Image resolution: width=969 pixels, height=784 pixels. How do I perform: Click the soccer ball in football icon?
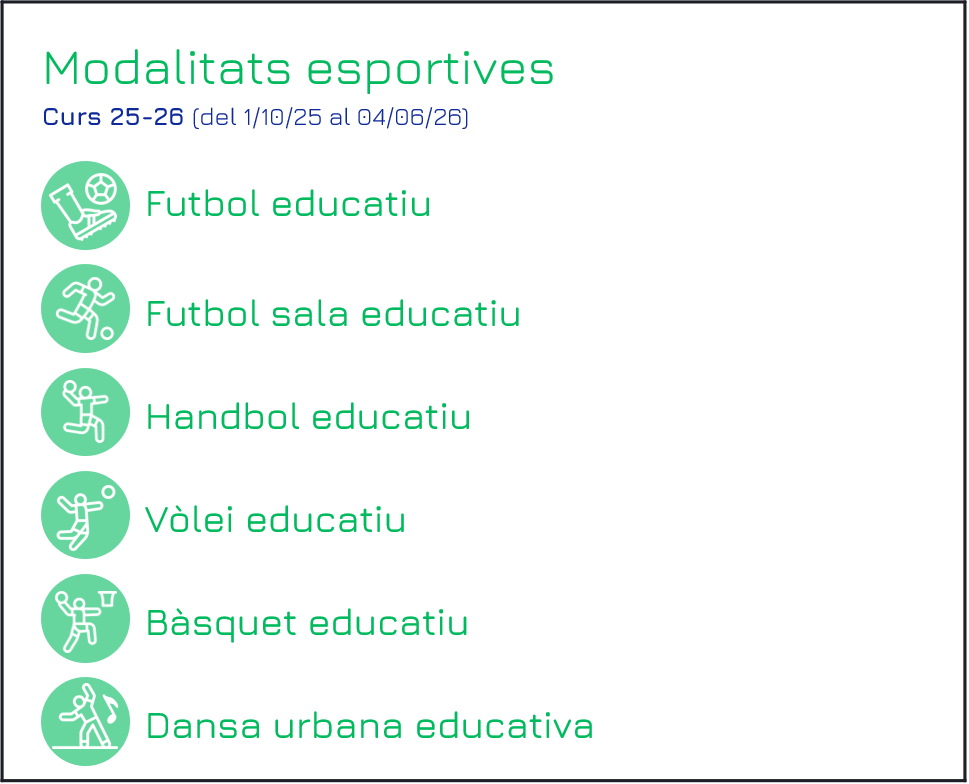(101, 188)
